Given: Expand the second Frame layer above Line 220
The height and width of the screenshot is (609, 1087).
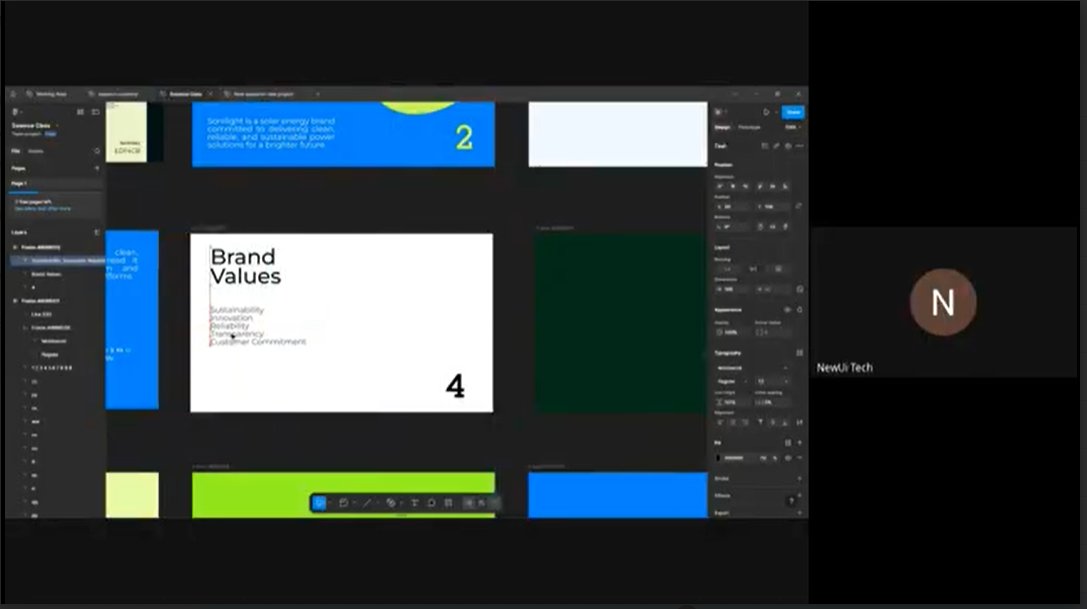Looking at the screenshot, I should (15, 301).
